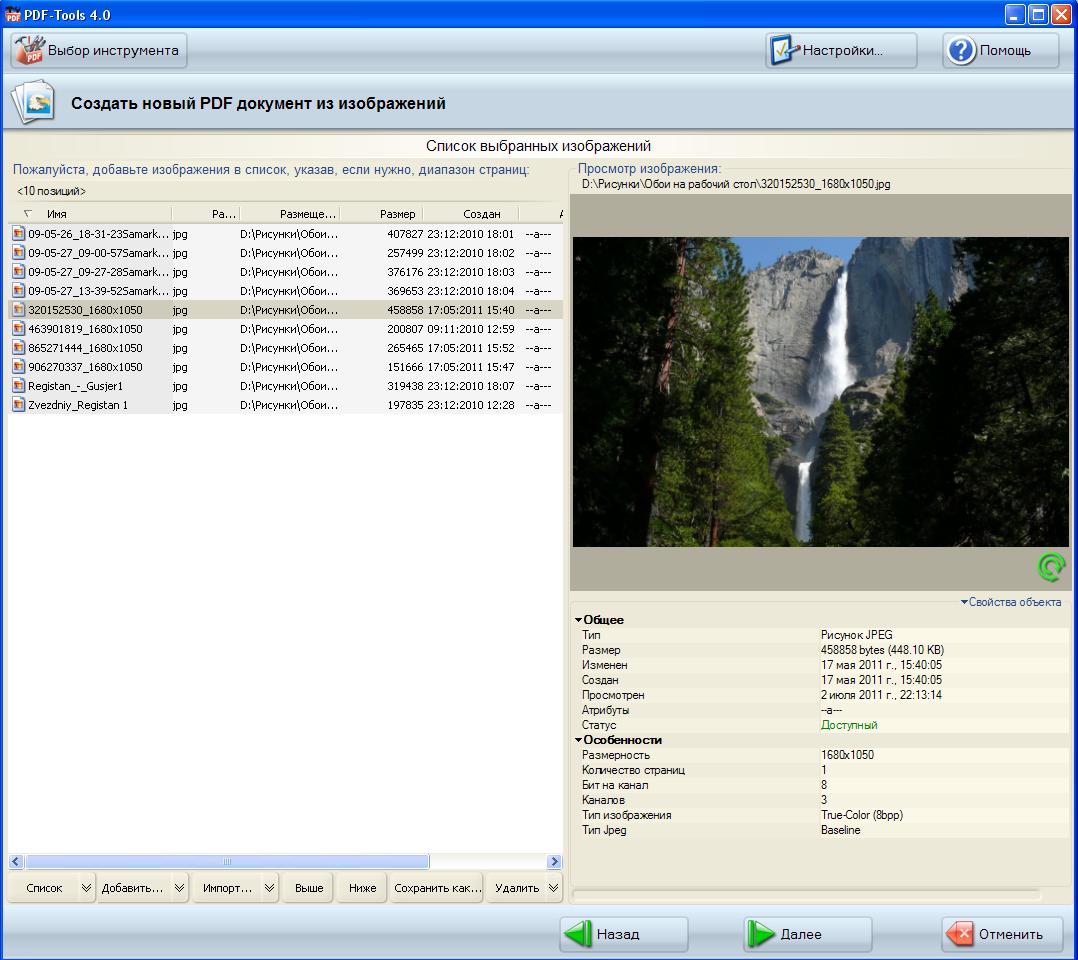
Task: Click file icon of 09-05-27_09-27-28Samark row
Action: (19, 272)
